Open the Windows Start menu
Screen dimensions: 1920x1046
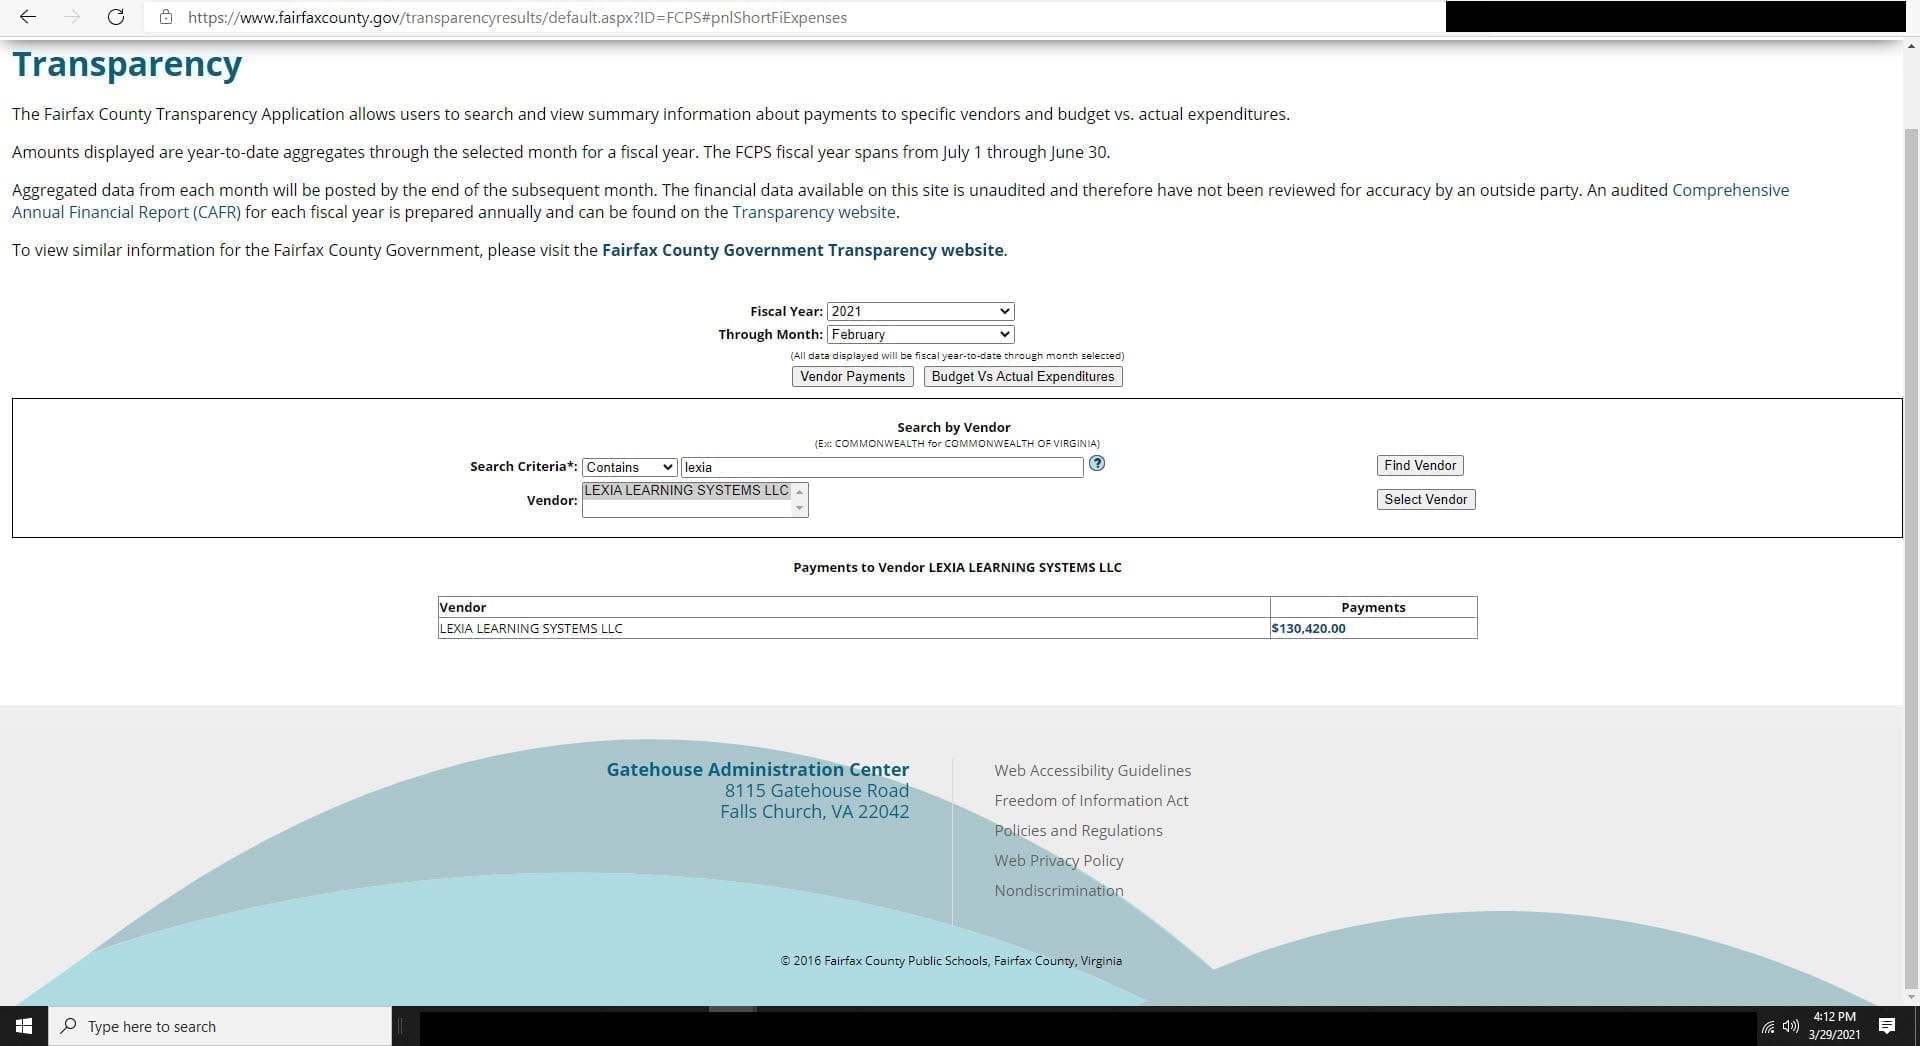click(24, 1026)
